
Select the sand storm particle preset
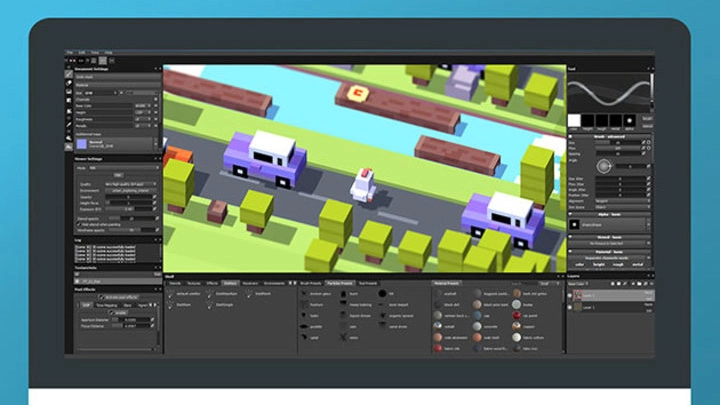pos(394,327)
